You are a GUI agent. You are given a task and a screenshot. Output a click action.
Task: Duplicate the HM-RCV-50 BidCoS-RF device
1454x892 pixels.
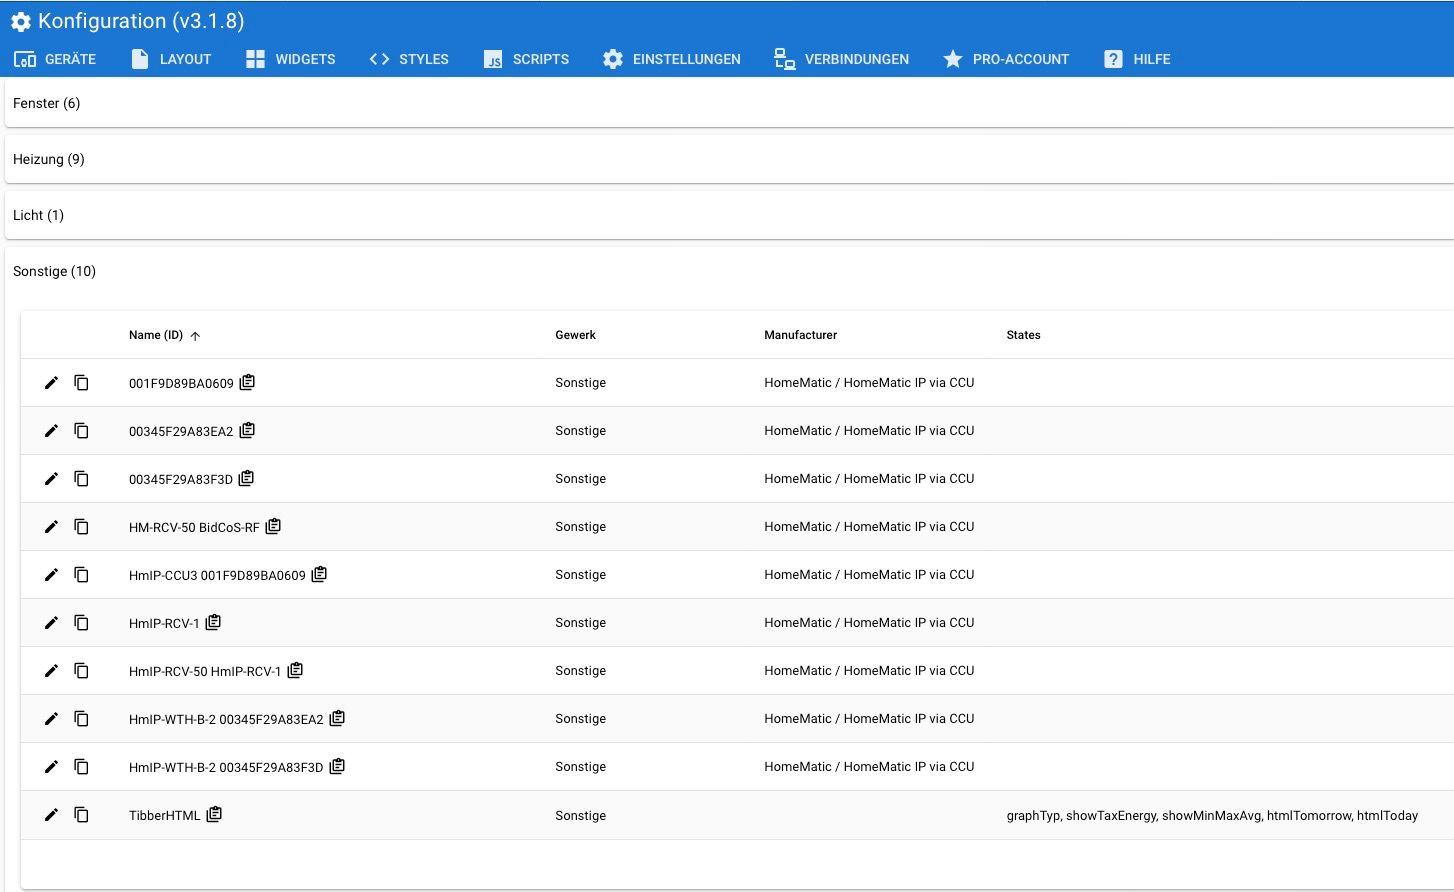coord(82,527)
